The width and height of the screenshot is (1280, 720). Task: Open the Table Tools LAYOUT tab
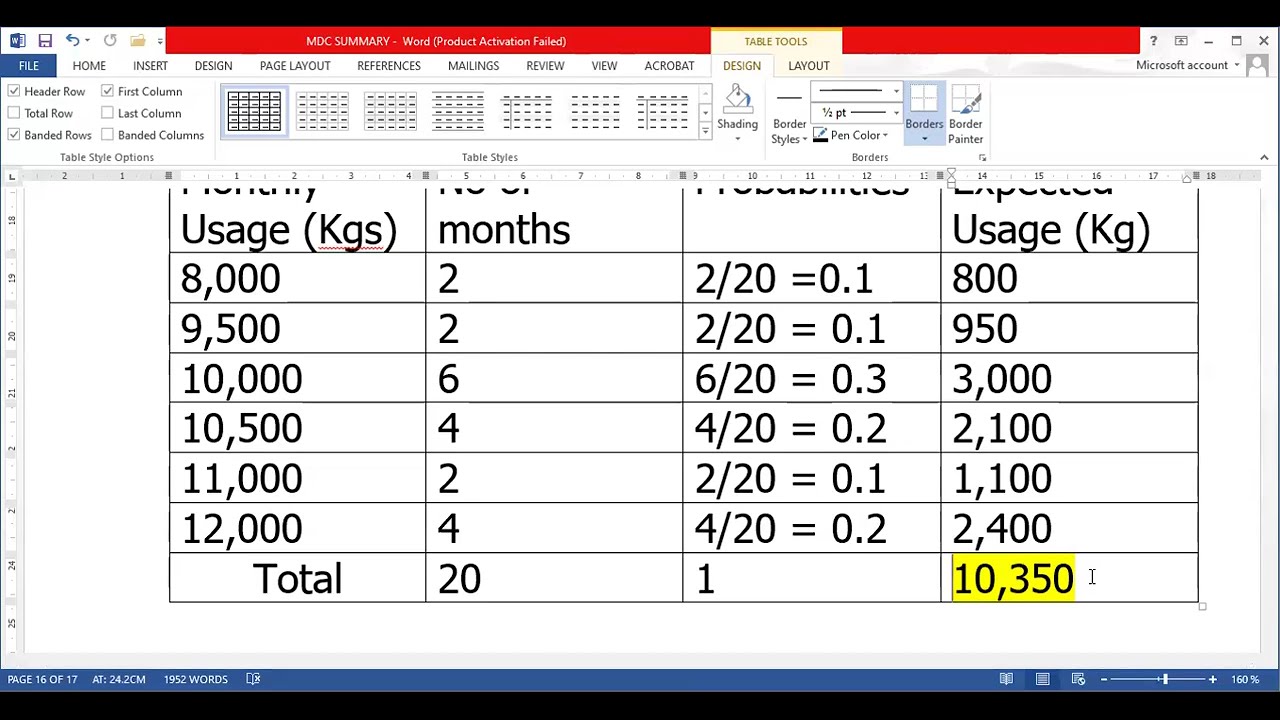(x=808, y=66)
